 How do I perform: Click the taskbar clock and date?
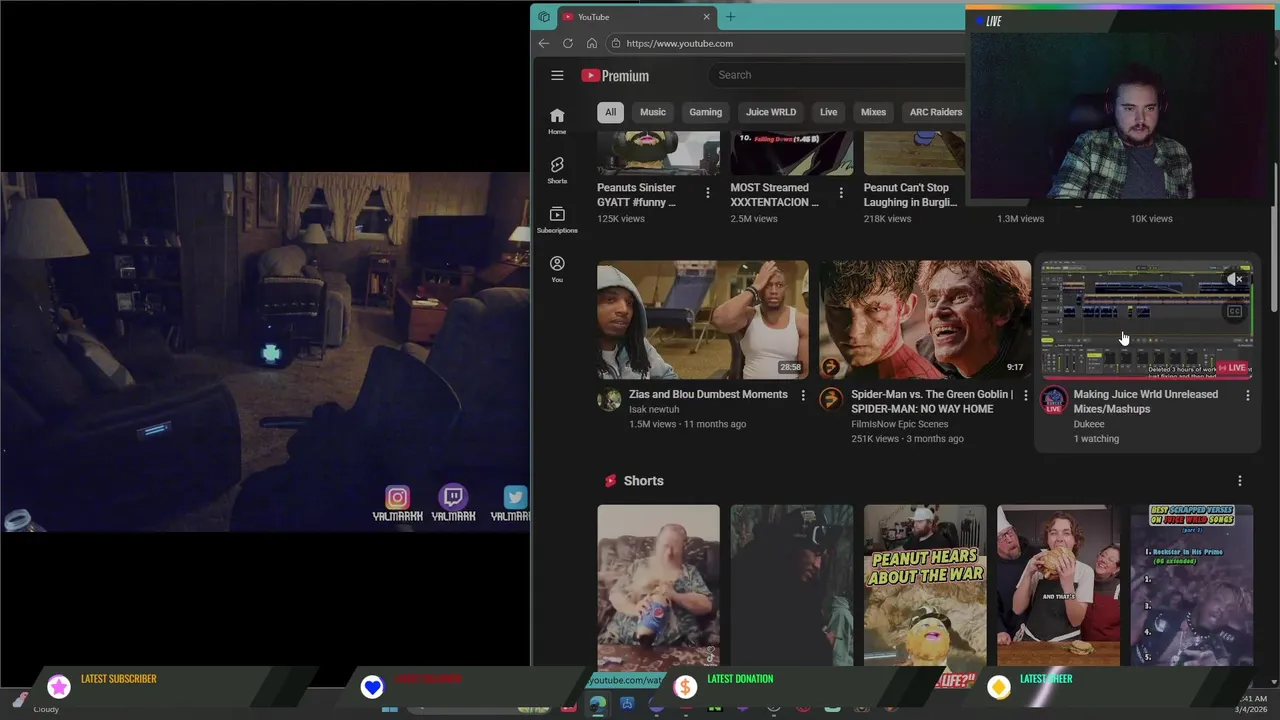coord(1253,704)
